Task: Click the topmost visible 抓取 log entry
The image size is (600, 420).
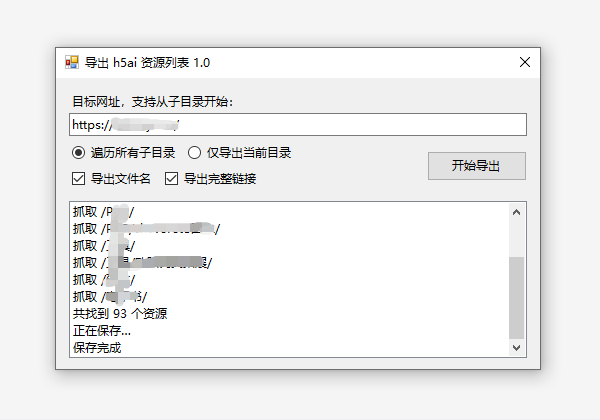Action: point(100,211)
